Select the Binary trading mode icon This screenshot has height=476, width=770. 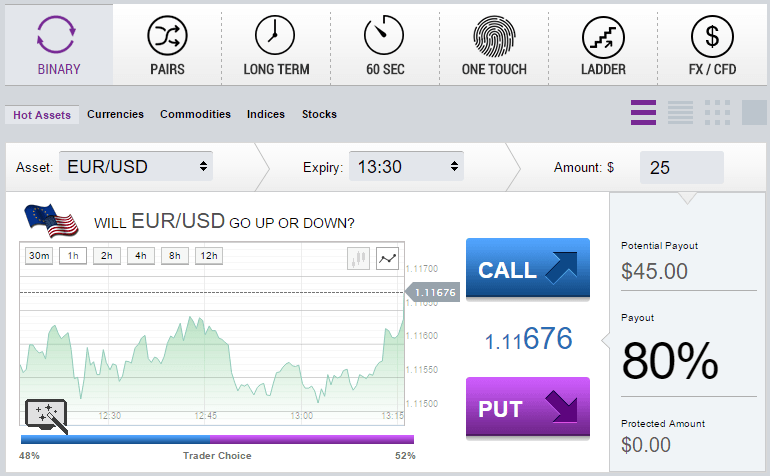coord(55,34)
